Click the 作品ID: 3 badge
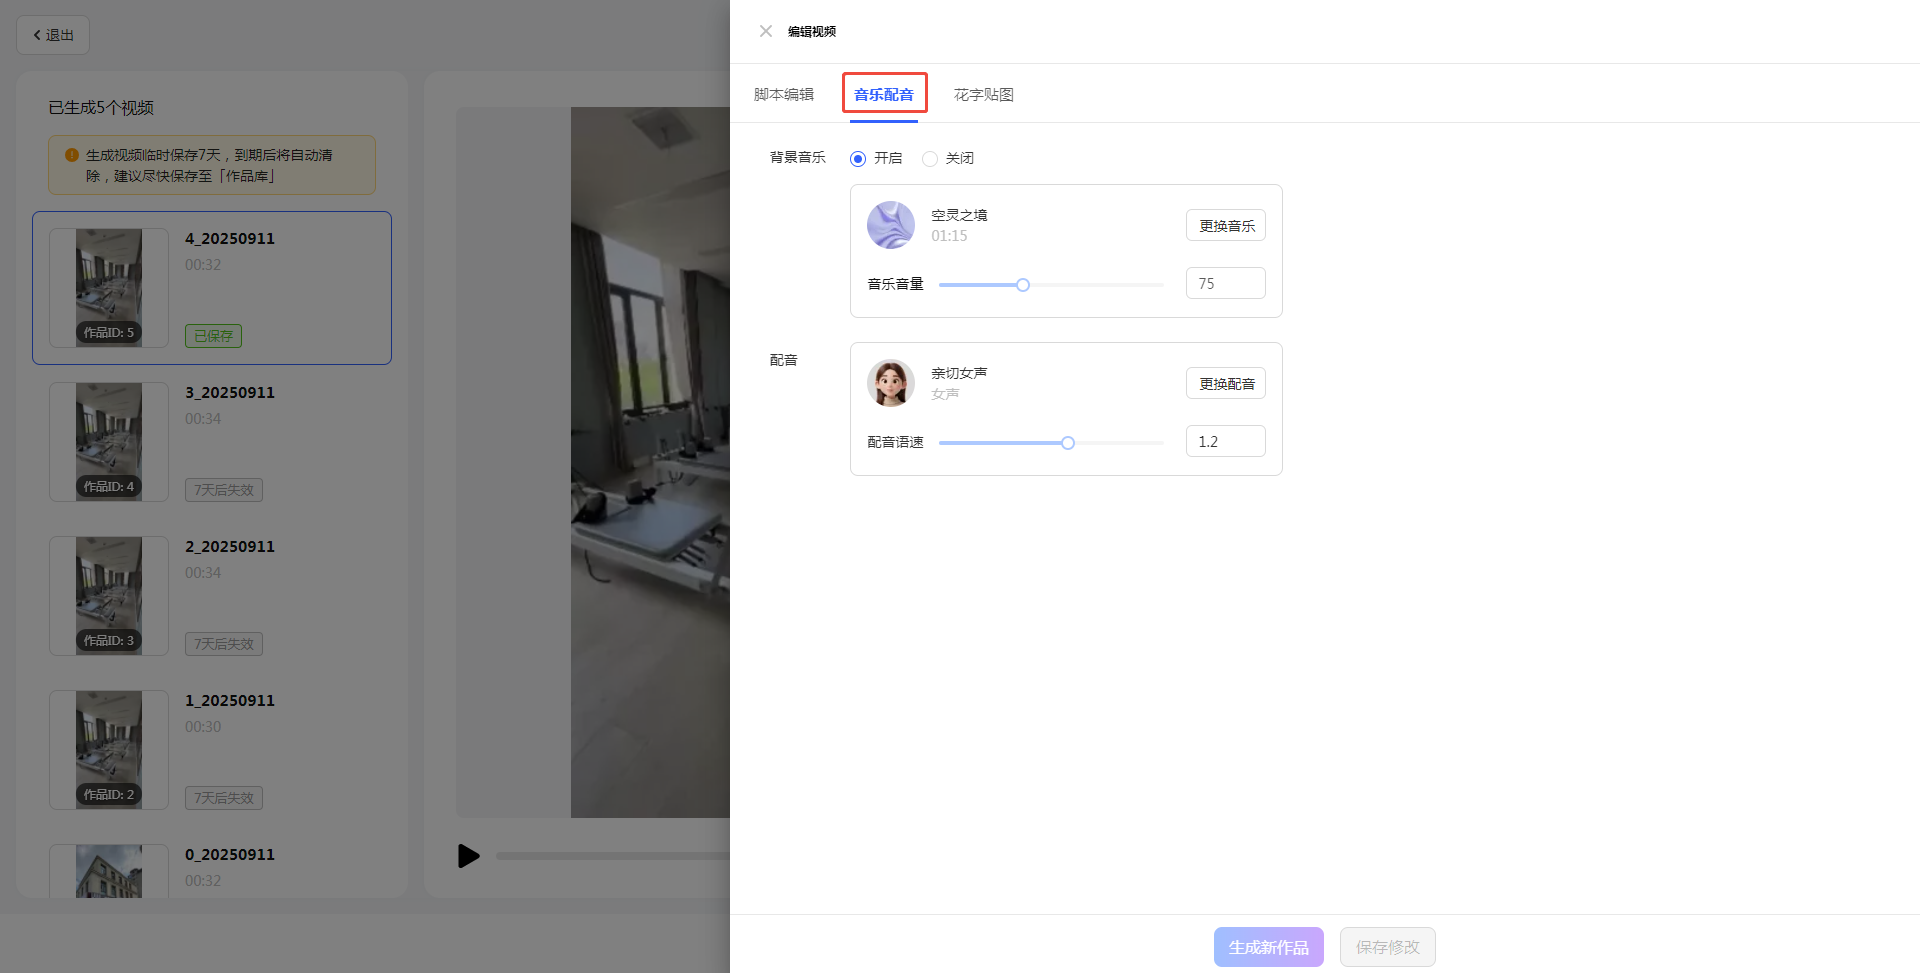The image size is (1920, 973). [108, 641]
